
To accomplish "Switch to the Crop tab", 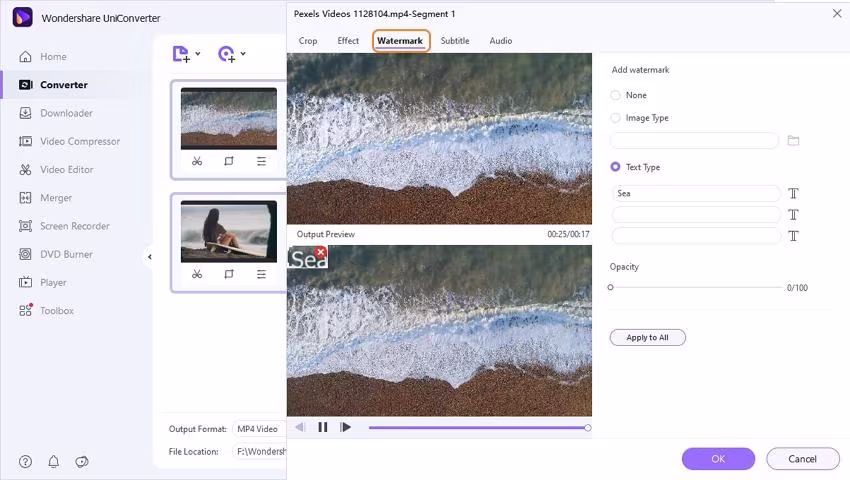I will coord(308,41).
